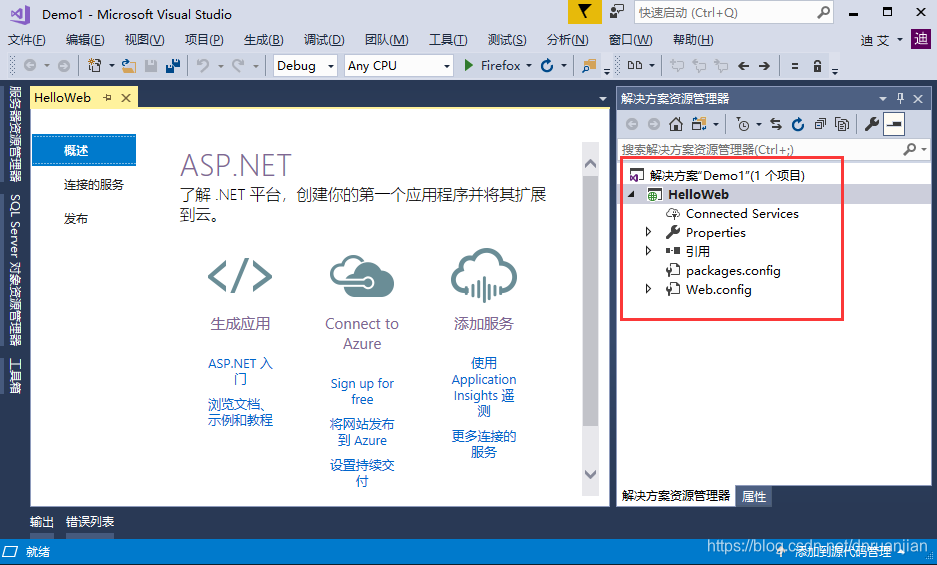Click the Collapse All icon in Solution Explorer
This screenshot has height=565, width=937.
coord(820,124)
